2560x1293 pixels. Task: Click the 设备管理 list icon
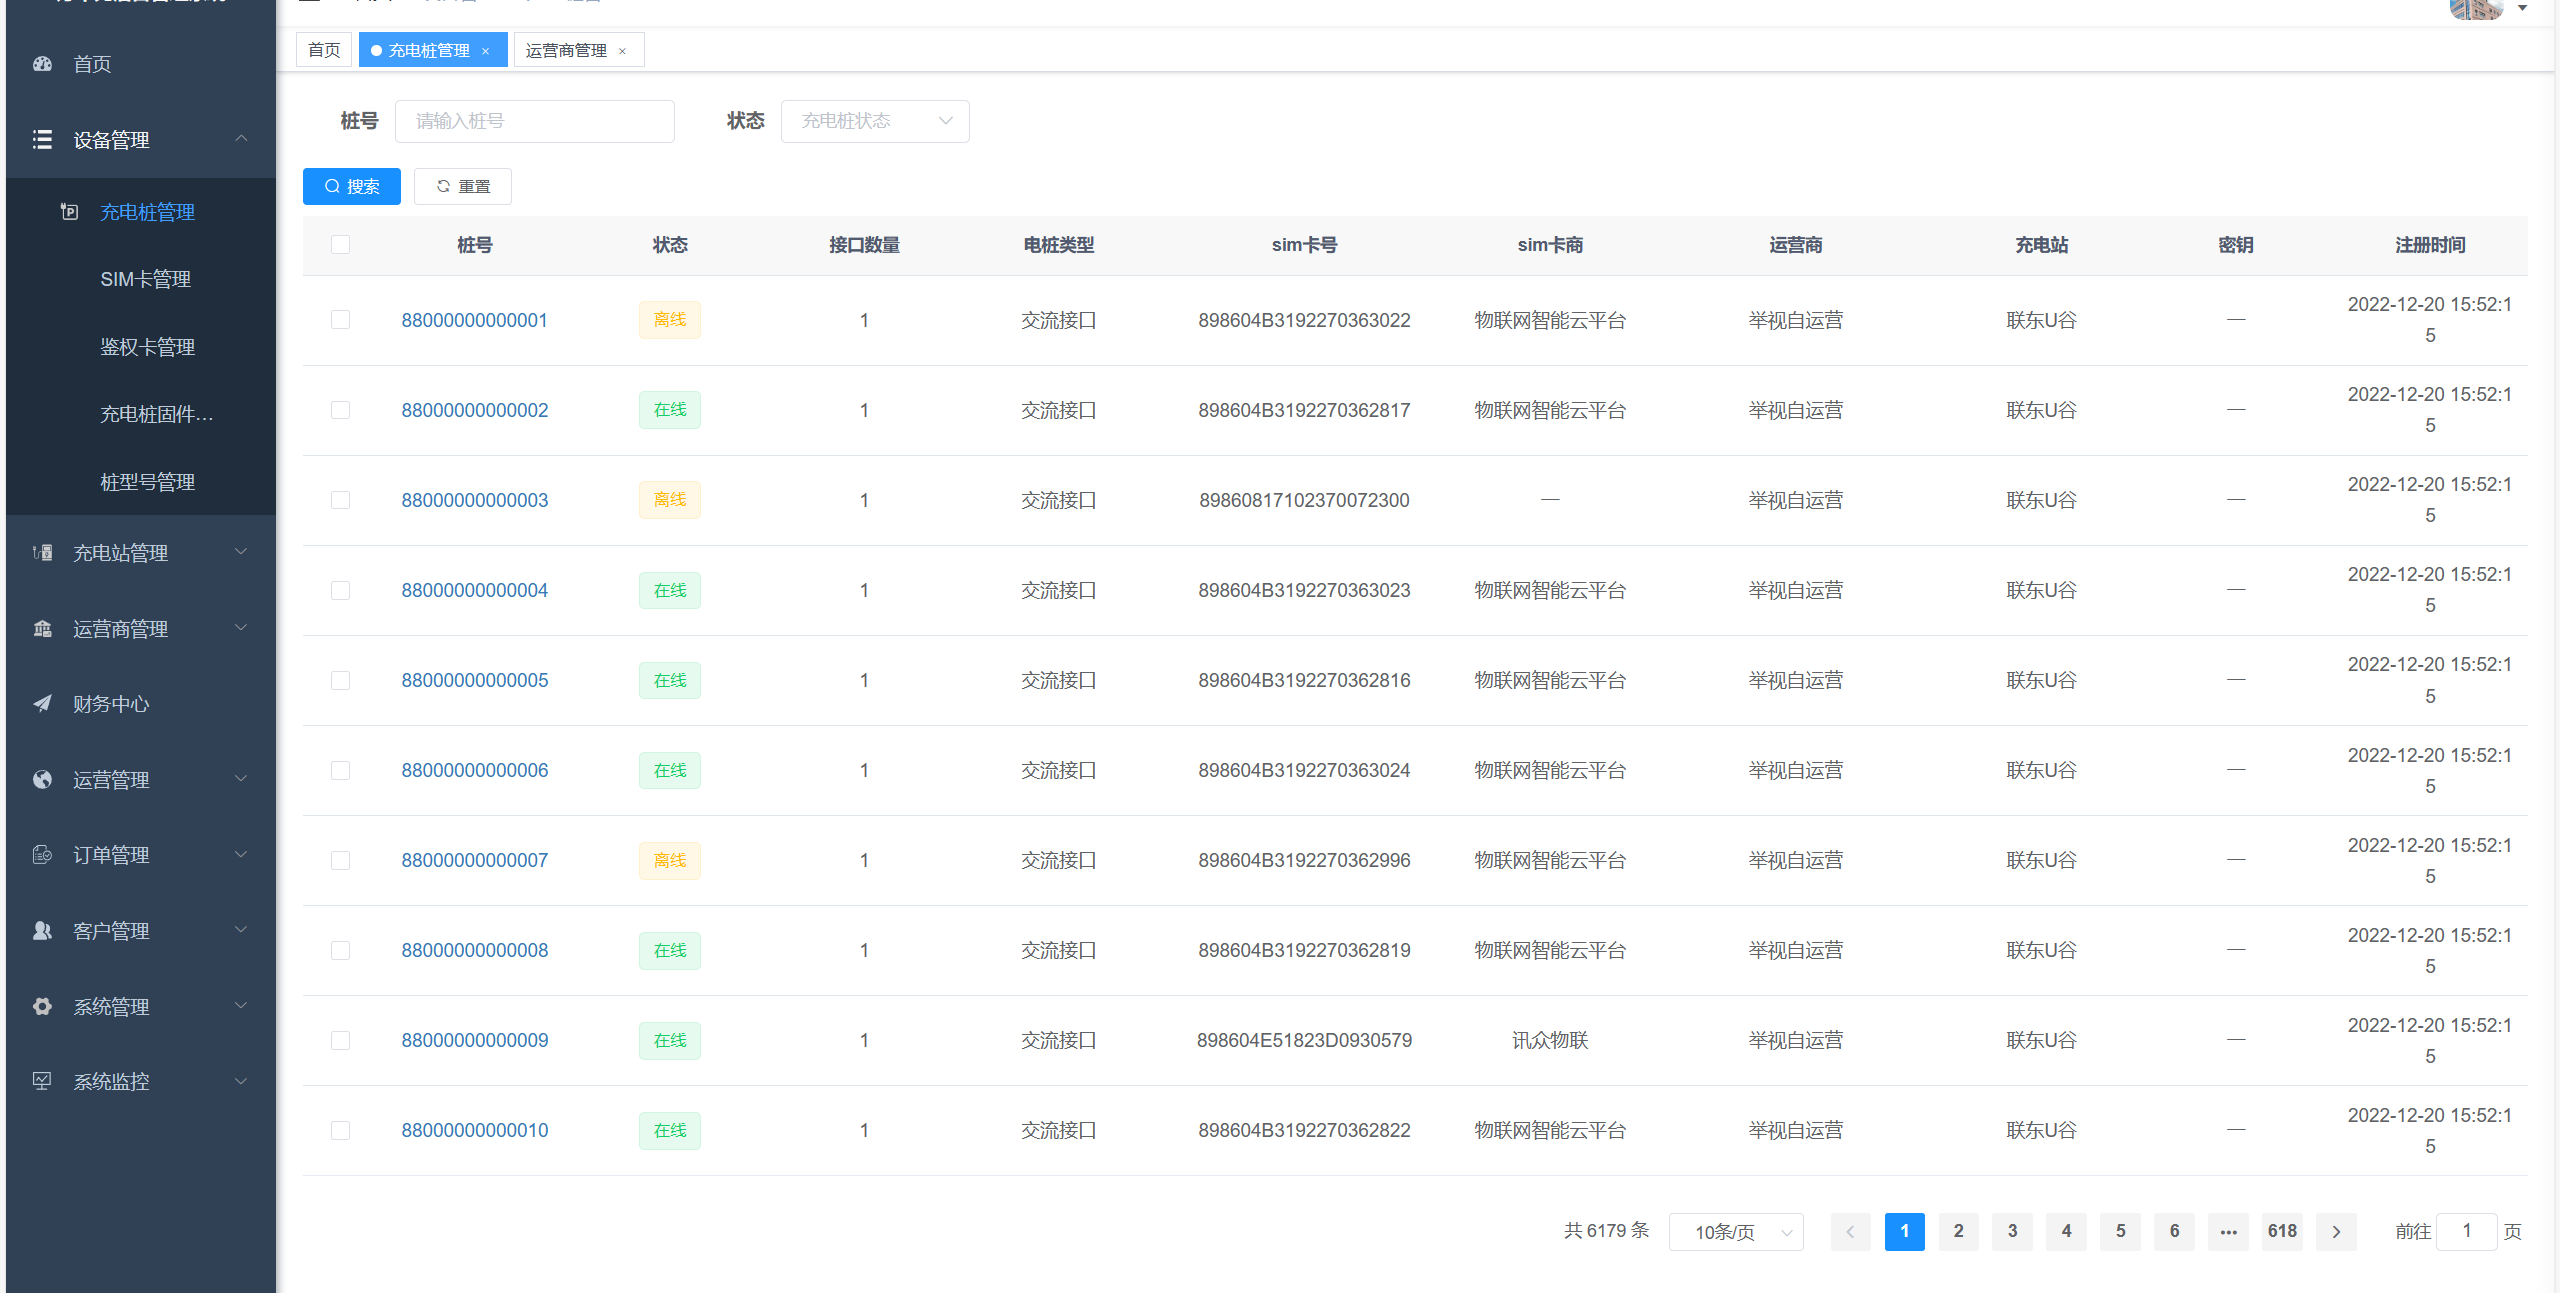[x=42, y=140]
